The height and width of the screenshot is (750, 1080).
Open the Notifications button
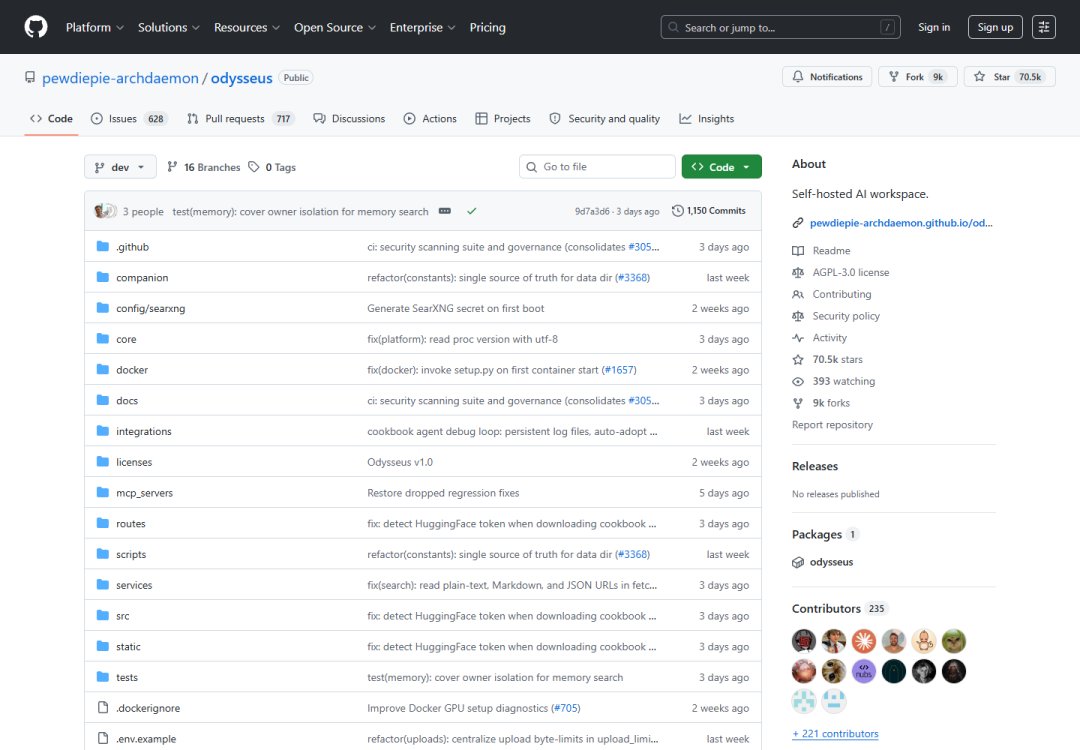(x=827, y=76)
